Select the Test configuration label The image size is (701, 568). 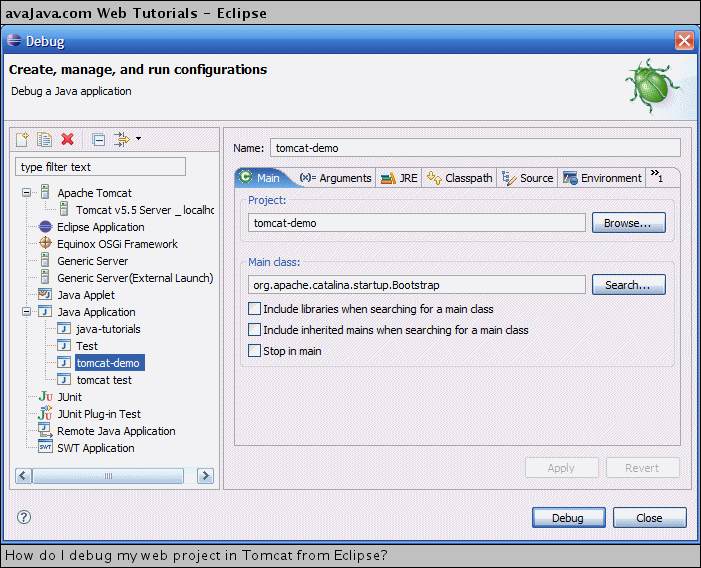pyautogui.click(x=87, y=346)
